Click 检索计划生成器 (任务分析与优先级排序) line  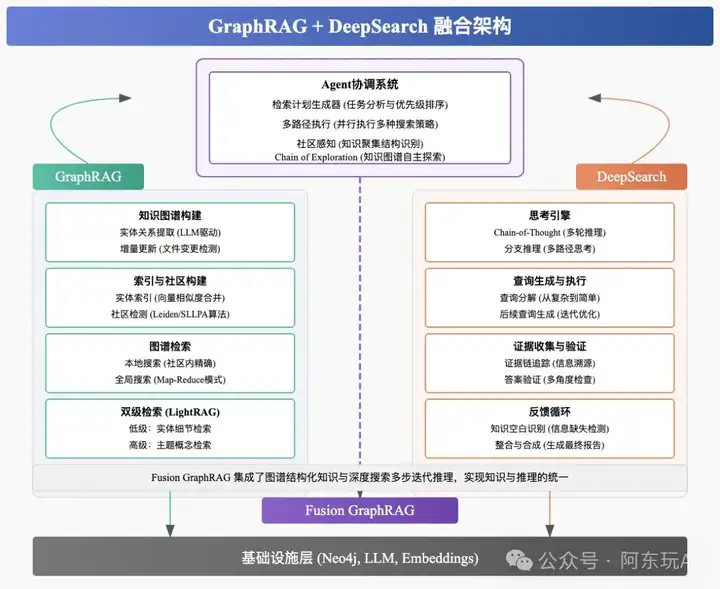point(360,105)
